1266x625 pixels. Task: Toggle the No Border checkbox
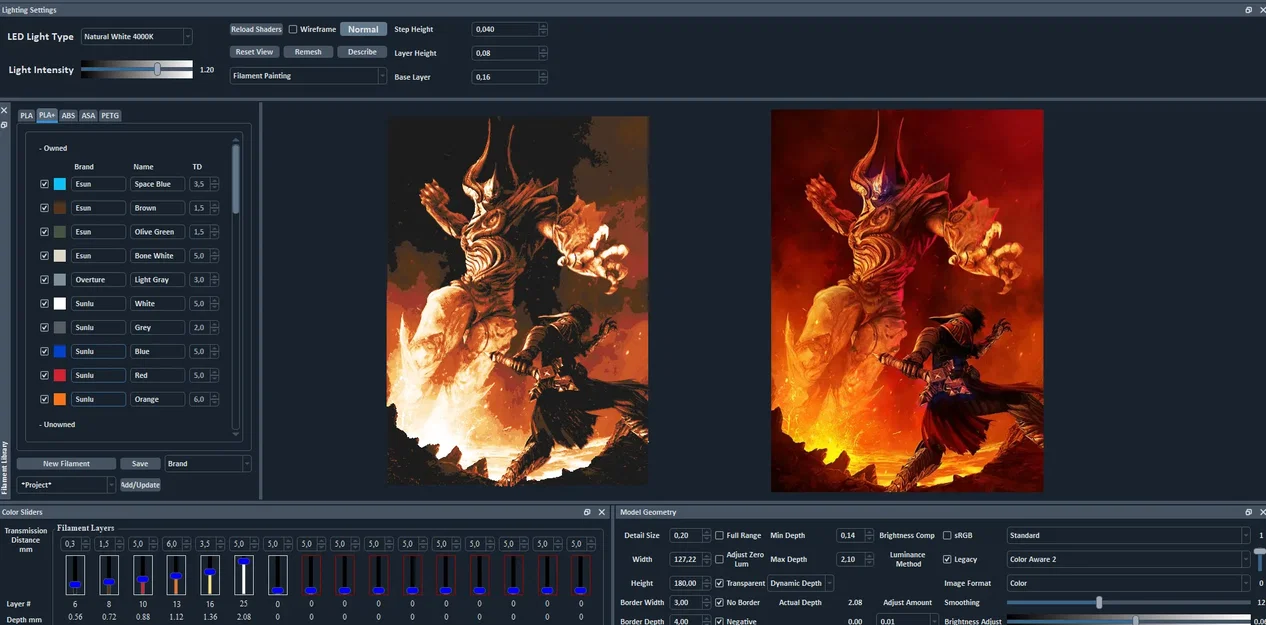(x=719, y=603)
